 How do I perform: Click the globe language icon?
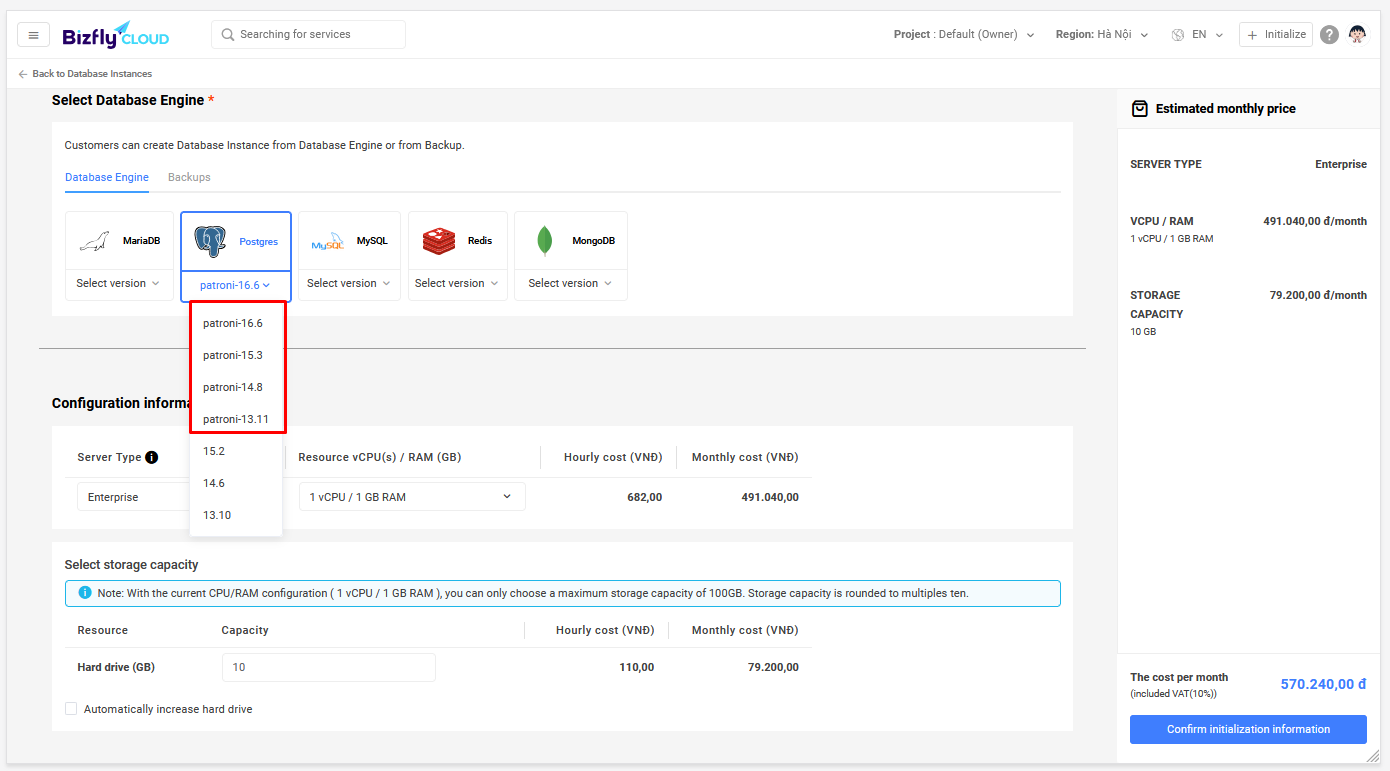tap(1178, 34)
